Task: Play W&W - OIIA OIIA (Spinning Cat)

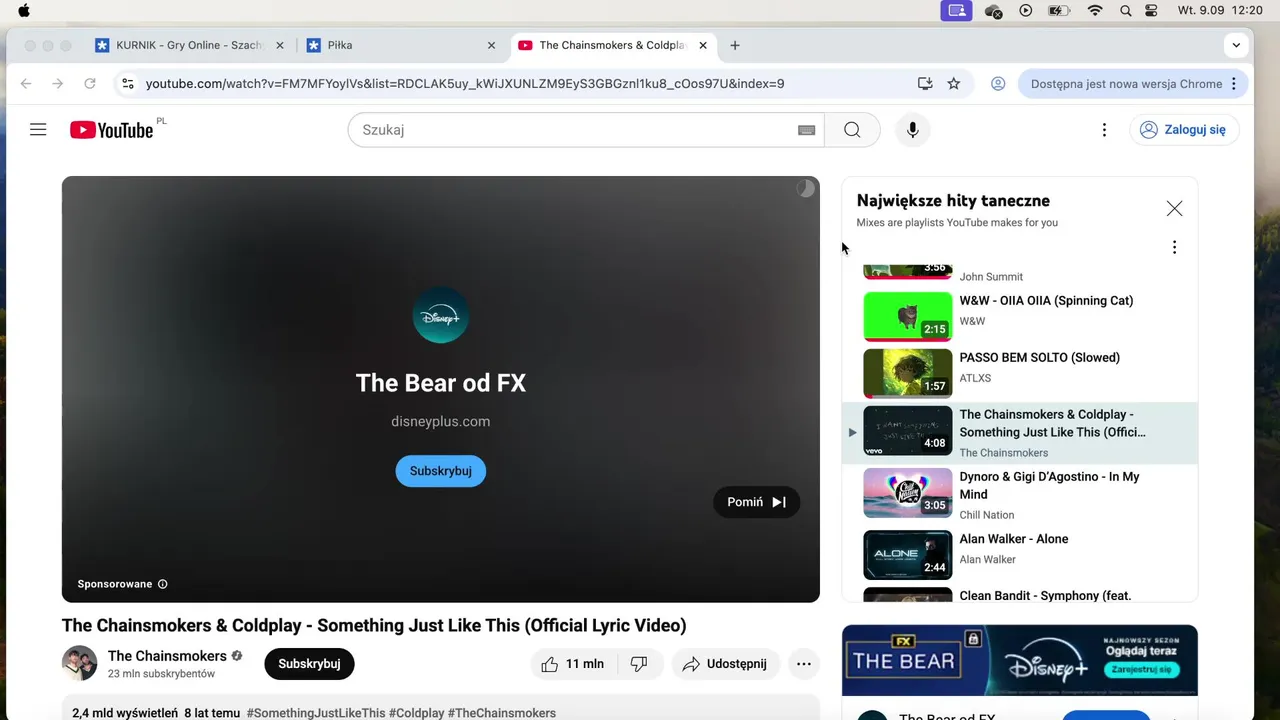Action: click(1020, 316)
